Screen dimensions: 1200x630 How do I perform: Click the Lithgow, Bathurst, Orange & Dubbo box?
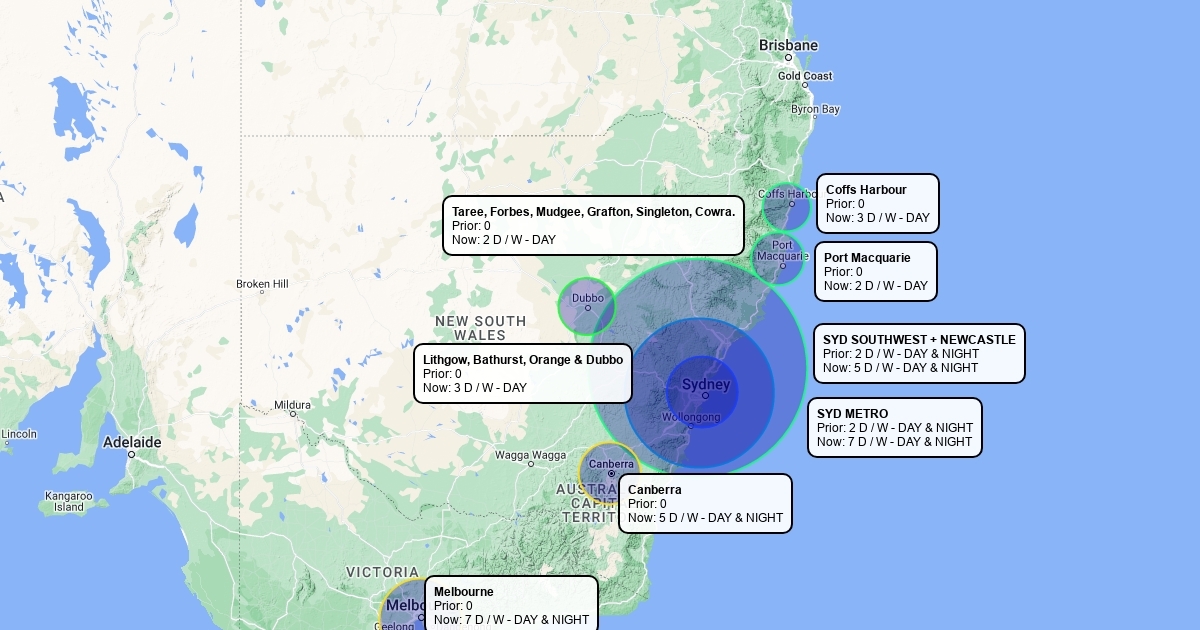point(522,374)
